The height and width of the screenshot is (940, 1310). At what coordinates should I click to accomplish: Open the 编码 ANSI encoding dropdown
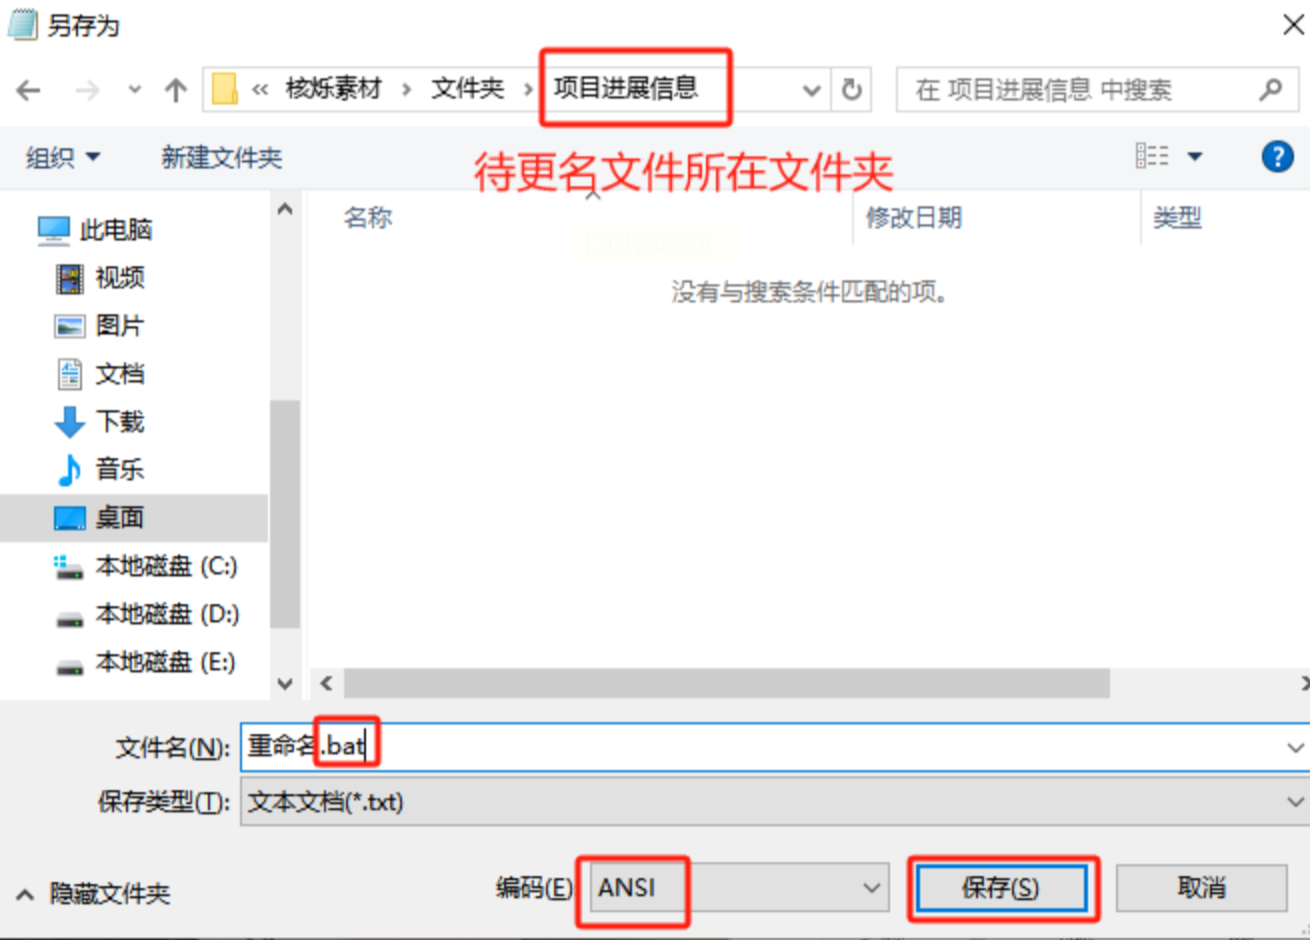click(x=739, y=887)
